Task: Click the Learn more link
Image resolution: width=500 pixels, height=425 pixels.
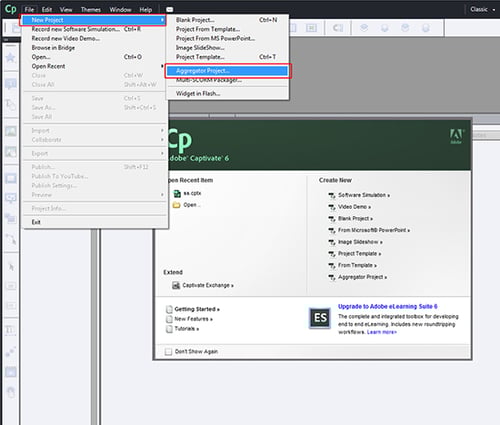Action: click(382, 332)
